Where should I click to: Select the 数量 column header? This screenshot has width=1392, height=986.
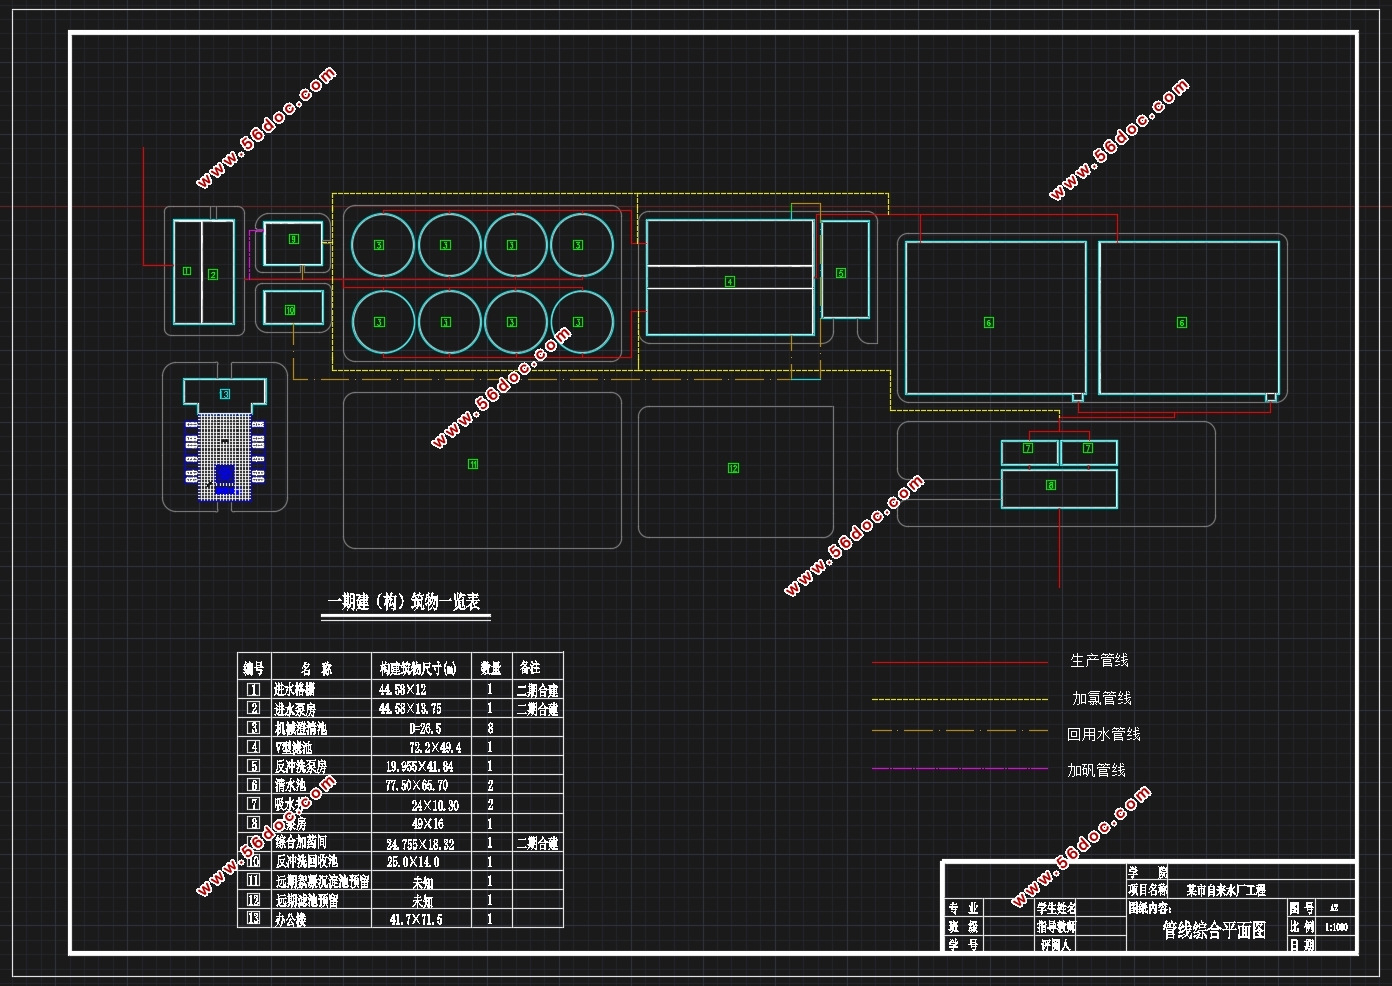(490, 668)
